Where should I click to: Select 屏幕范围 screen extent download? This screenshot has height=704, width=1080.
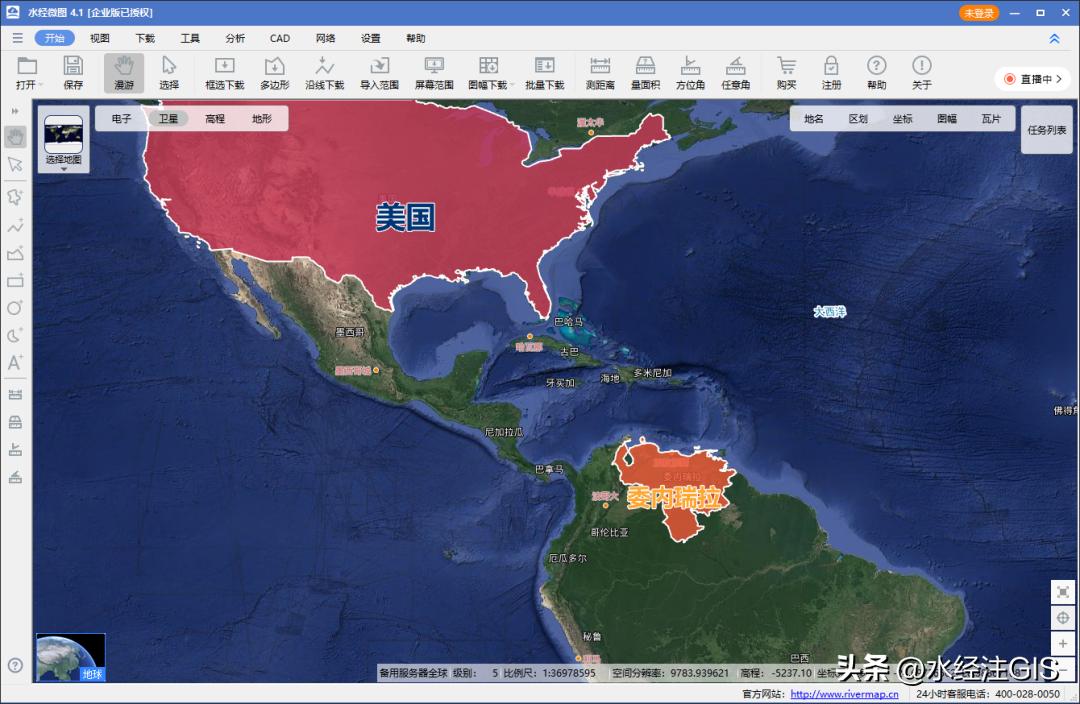[x=434, y=73]
